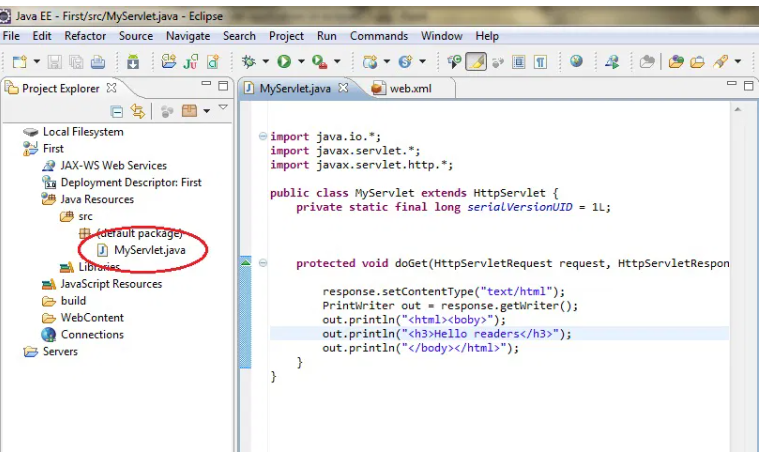Open the Refactor menu
767x453 pixels.
pyautogui.click(x=85, y=36)
